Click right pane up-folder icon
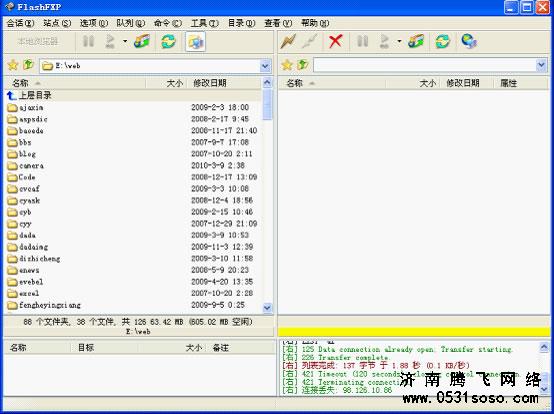Viewport: 554px width, 414px height. click(x=302, y=65)
